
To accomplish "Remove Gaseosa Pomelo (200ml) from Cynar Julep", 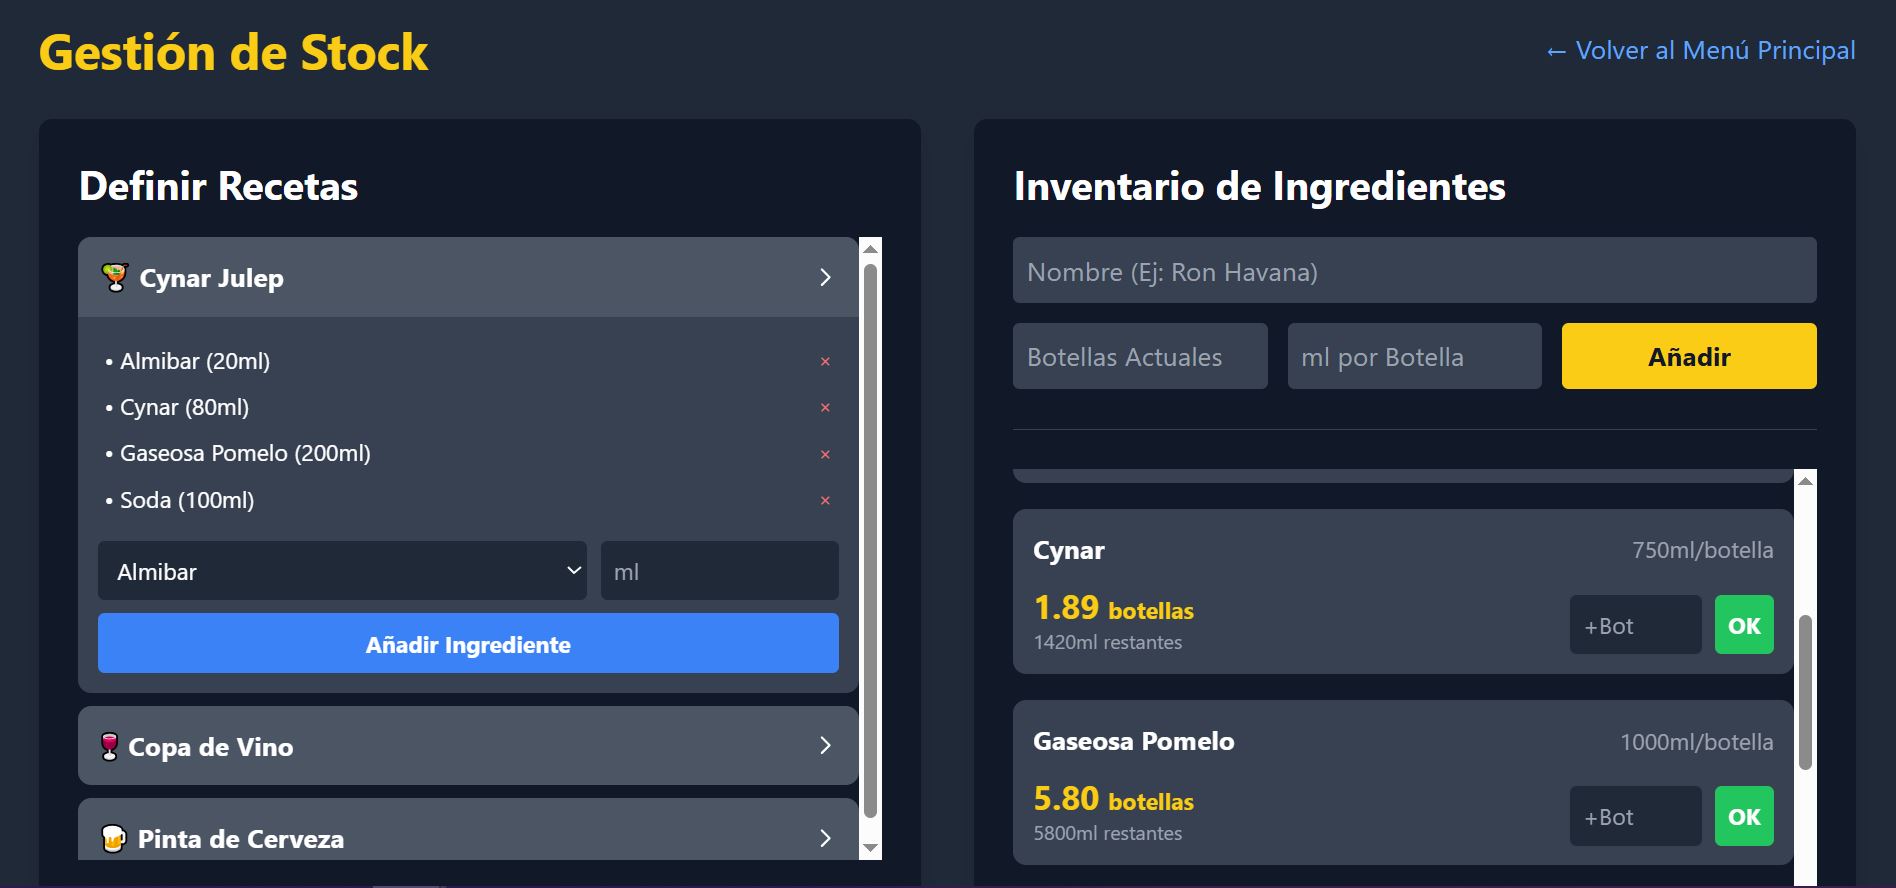I will pos(825,455).
